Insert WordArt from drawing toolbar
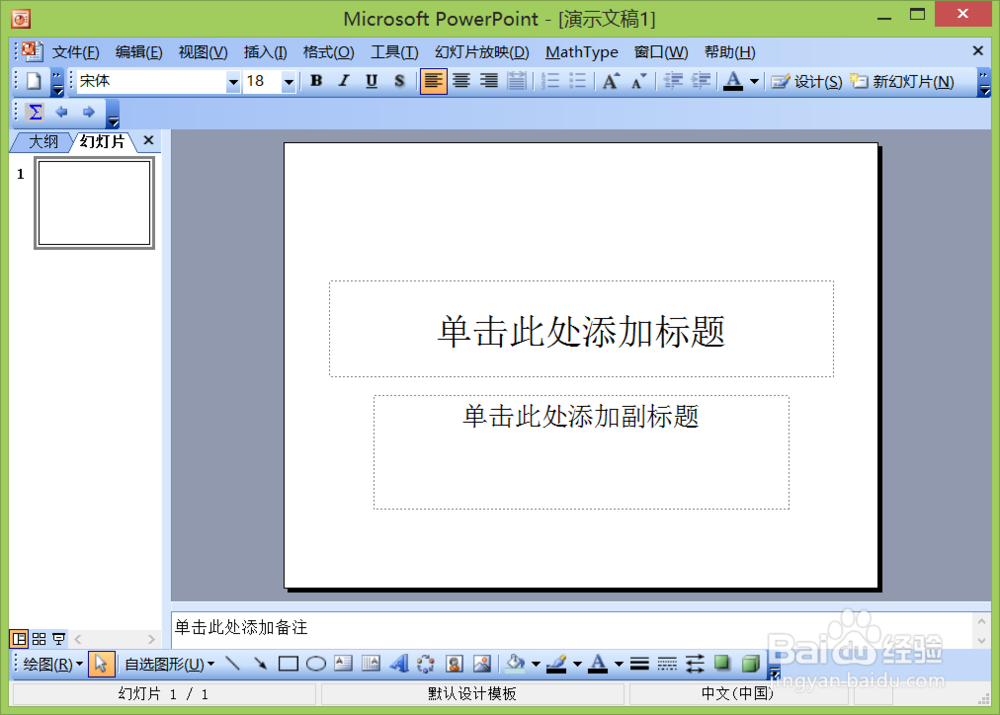The image size is (1000, 715). [399, 664]
